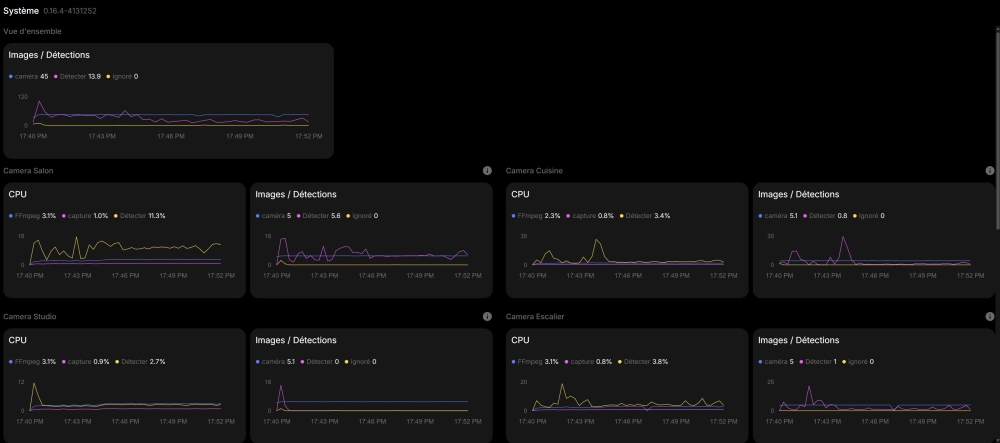Click the "Images / Détections" title in the Camera Salon card

coord(296,194)
